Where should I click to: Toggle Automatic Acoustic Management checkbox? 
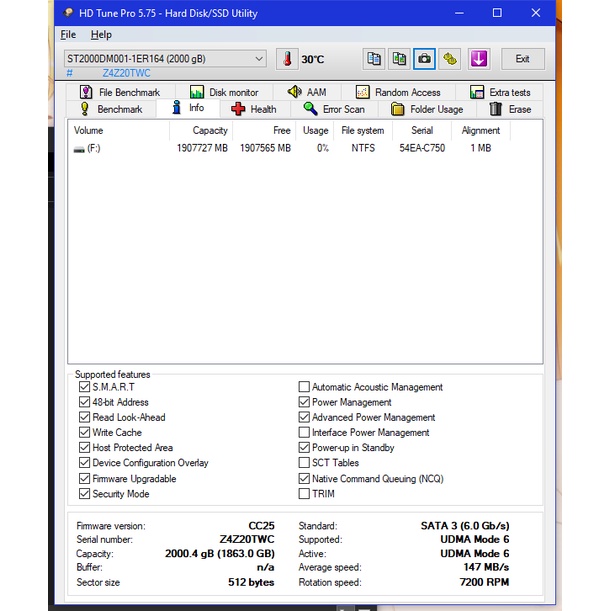coord(304,387)
